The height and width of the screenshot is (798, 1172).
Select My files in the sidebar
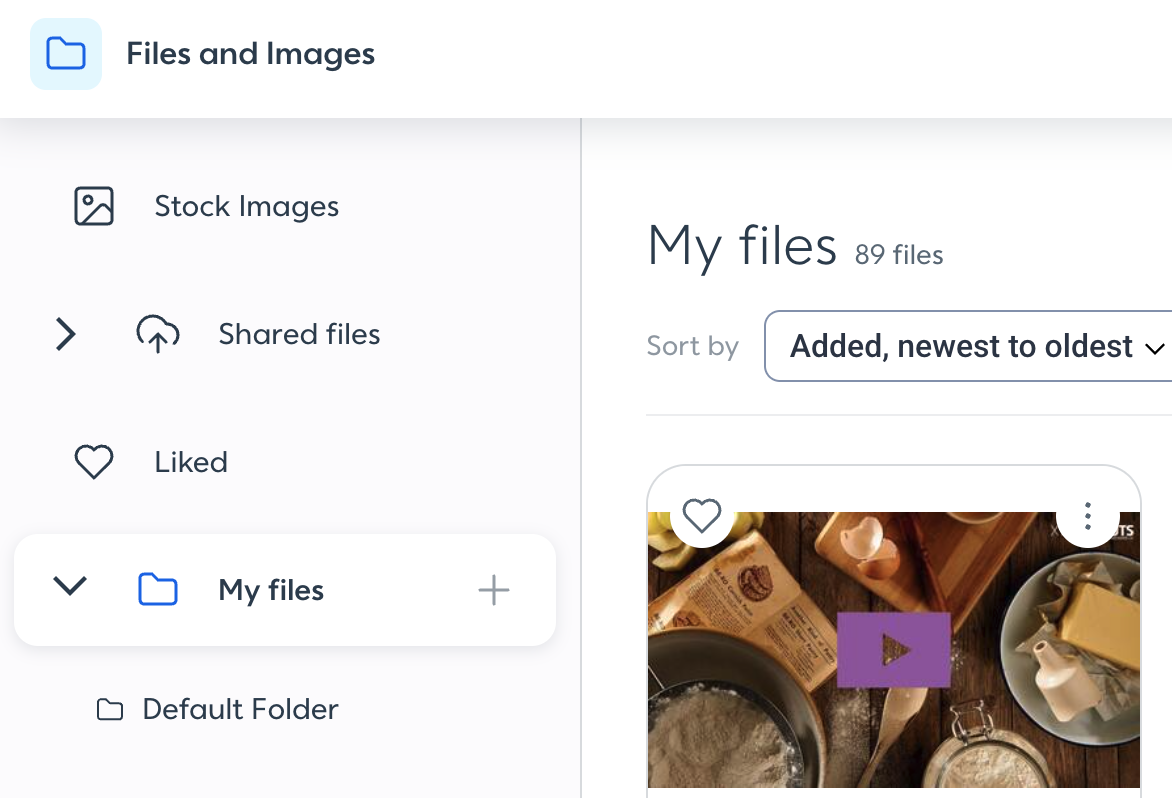click(x=285, y=590)
